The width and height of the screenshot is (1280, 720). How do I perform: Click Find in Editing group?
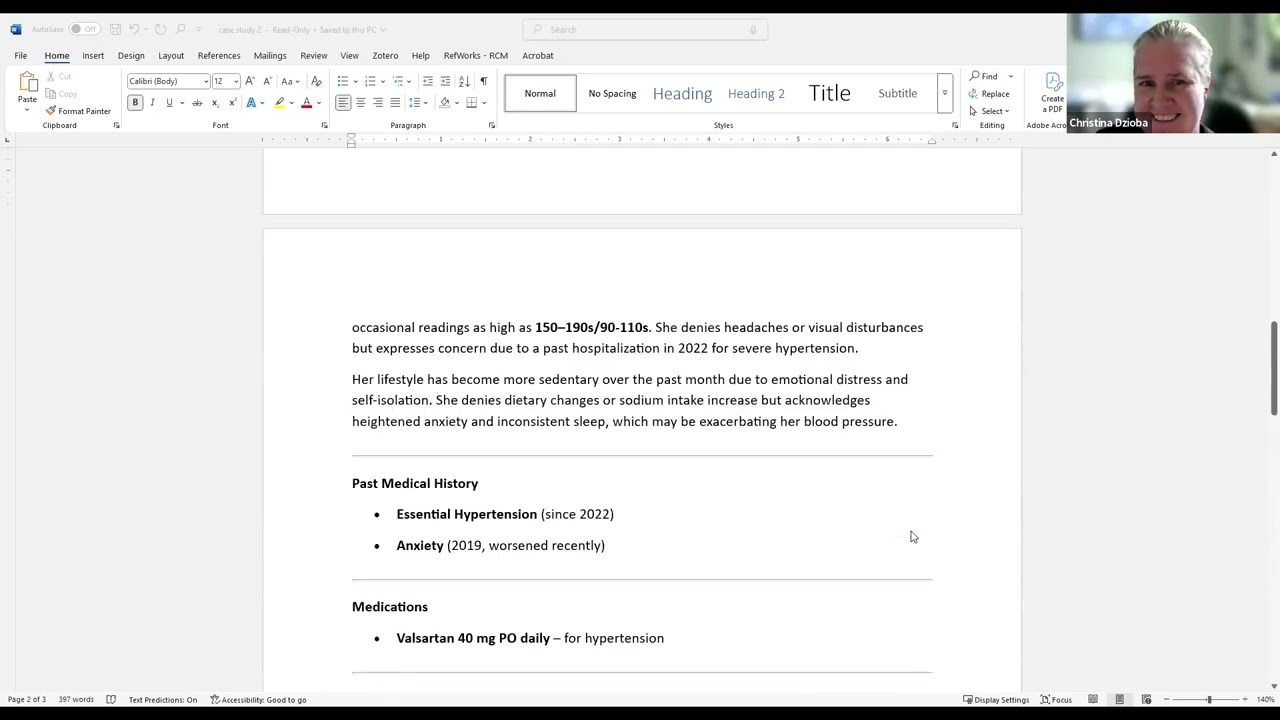(x=982, y=76)
